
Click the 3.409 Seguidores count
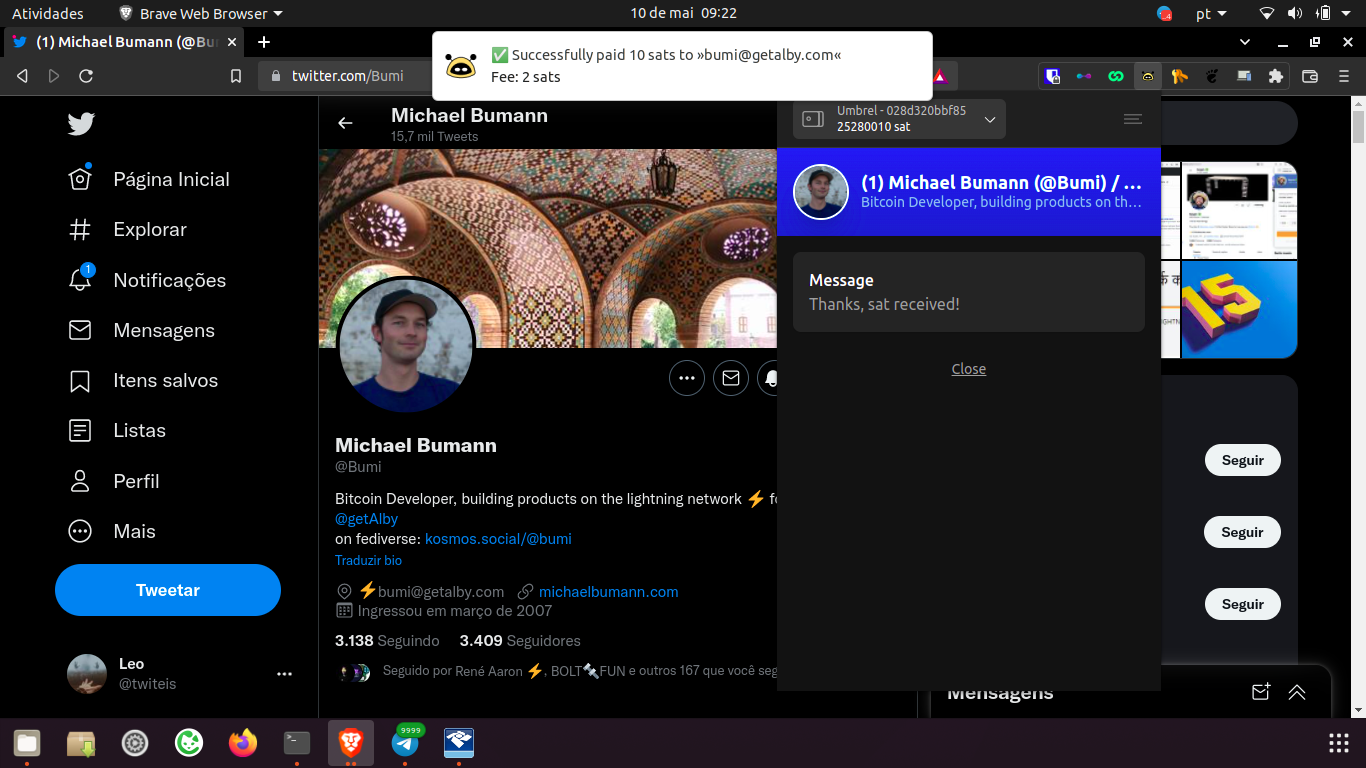point(520,641)
